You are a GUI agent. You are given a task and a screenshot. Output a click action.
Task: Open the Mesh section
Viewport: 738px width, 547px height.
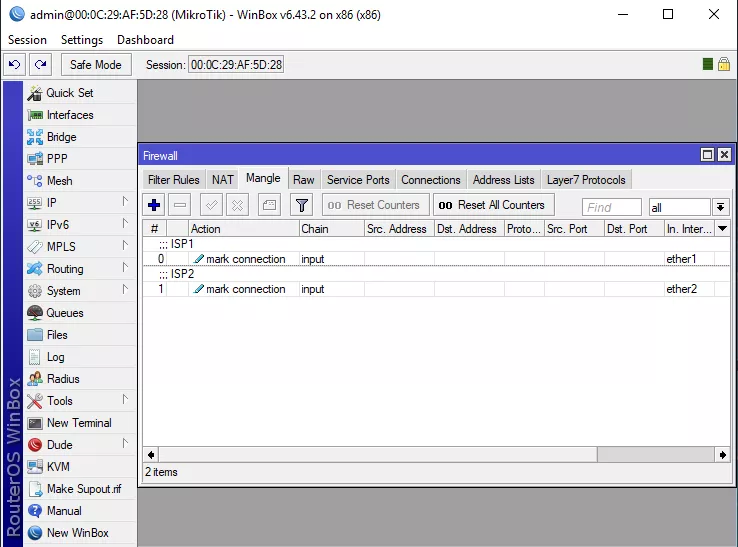59,181
